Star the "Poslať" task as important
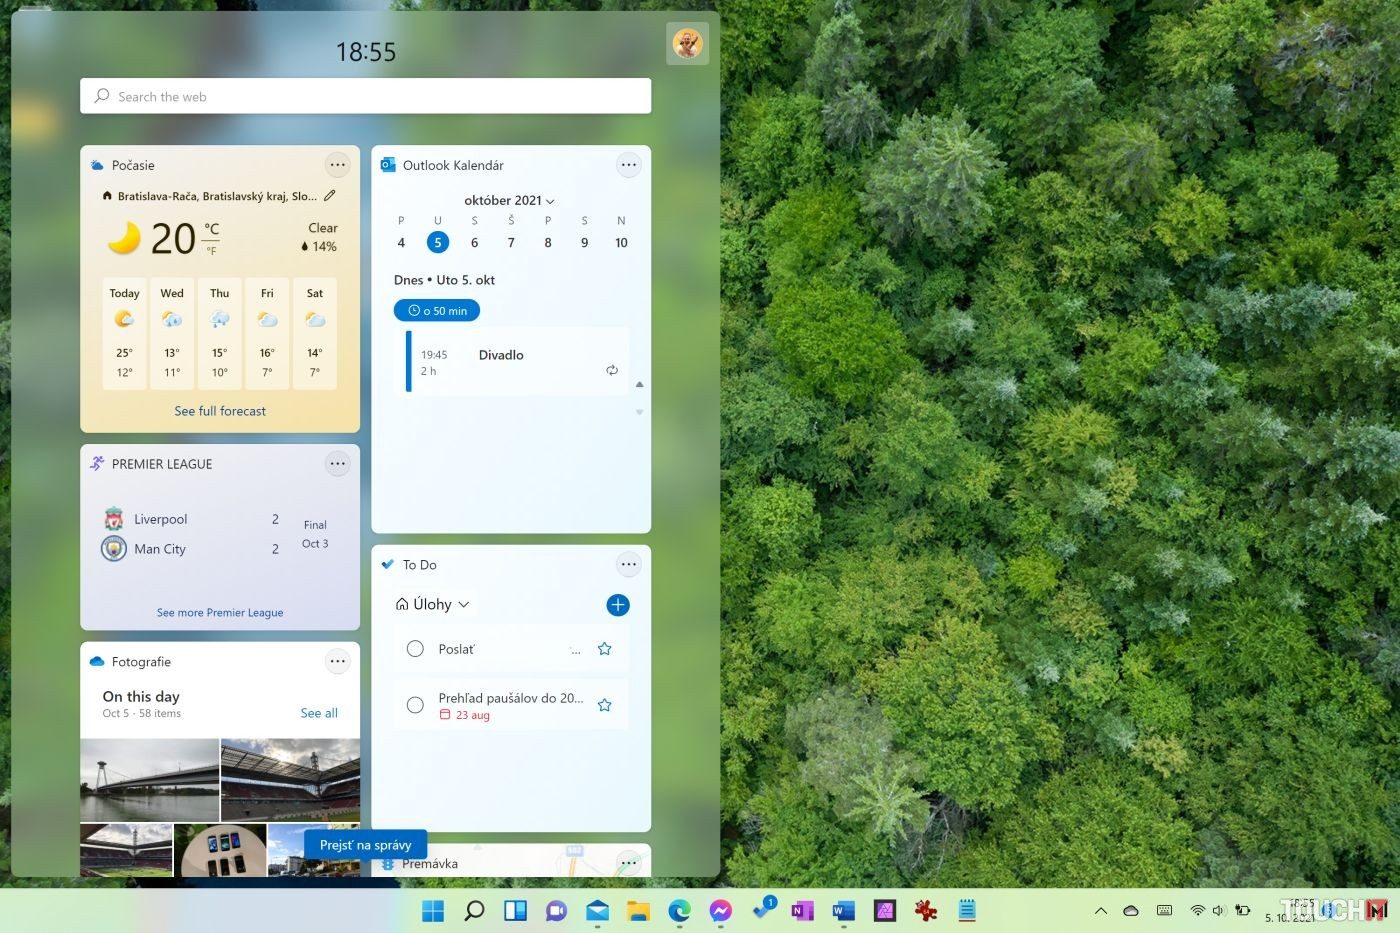This screenshot has width=1400, height=933. (604, 648)
